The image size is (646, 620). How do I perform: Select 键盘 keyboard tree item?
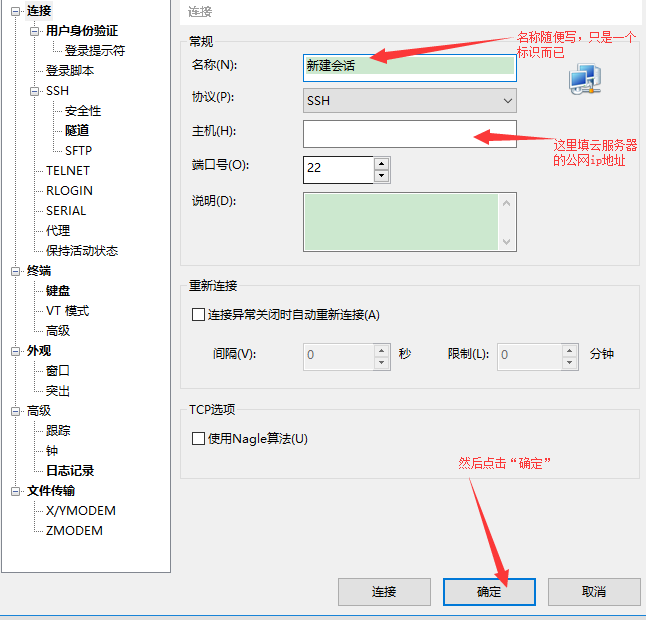pos(58,291)
